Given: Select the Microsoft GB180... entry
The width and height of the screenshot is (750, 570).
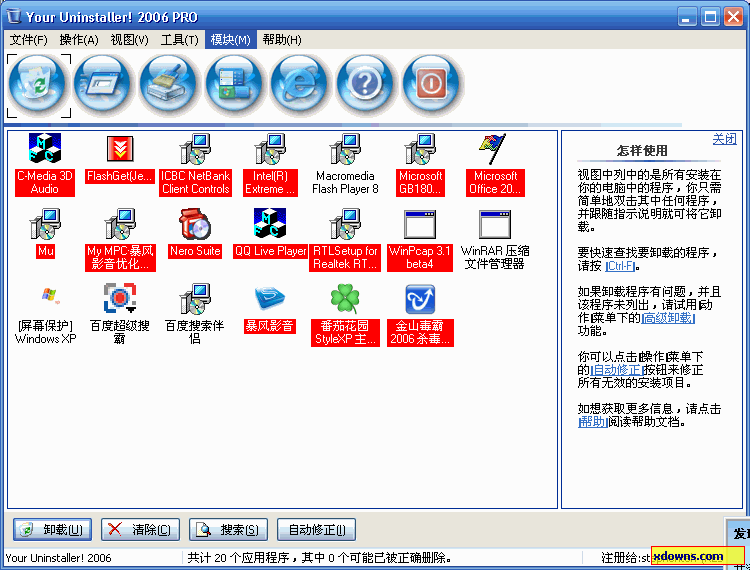Looking at the screenshot, I should (420, 165).
